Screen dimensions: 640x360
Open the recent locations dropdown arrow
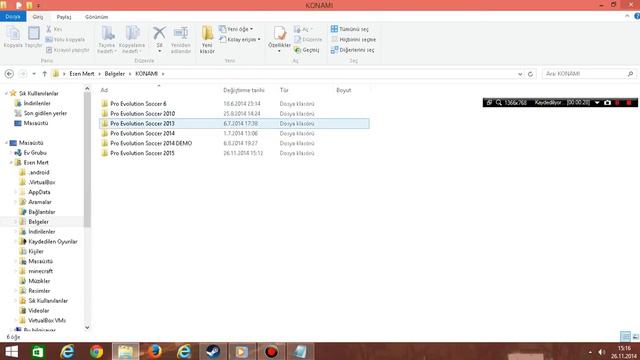click(x=34, y=74)
